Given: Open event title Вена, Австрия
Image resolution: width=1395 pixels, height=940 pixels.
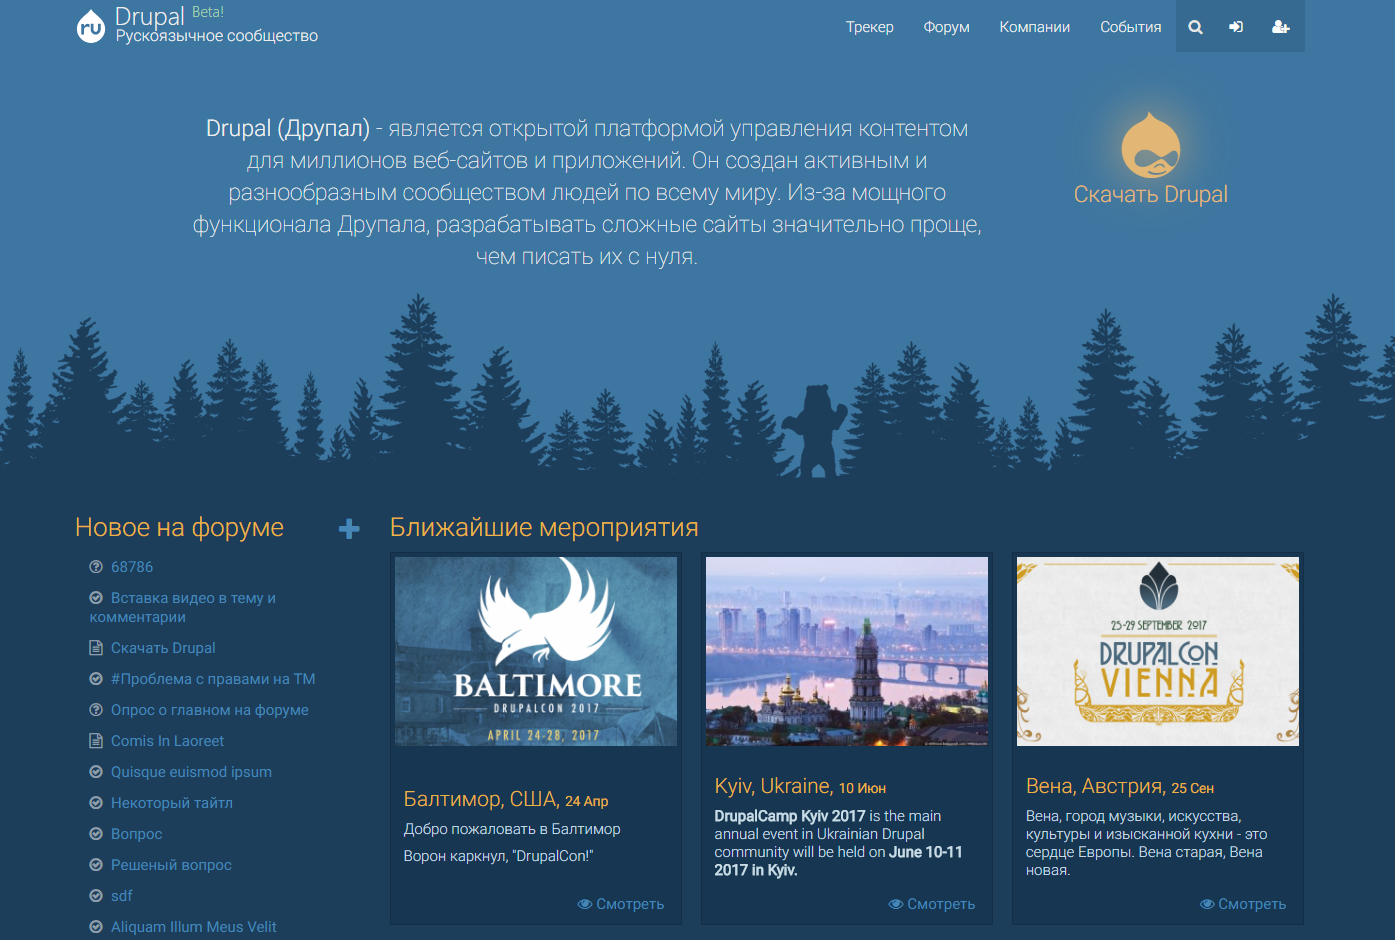Looking at the screenshot, I should (x=1096, y=786).
